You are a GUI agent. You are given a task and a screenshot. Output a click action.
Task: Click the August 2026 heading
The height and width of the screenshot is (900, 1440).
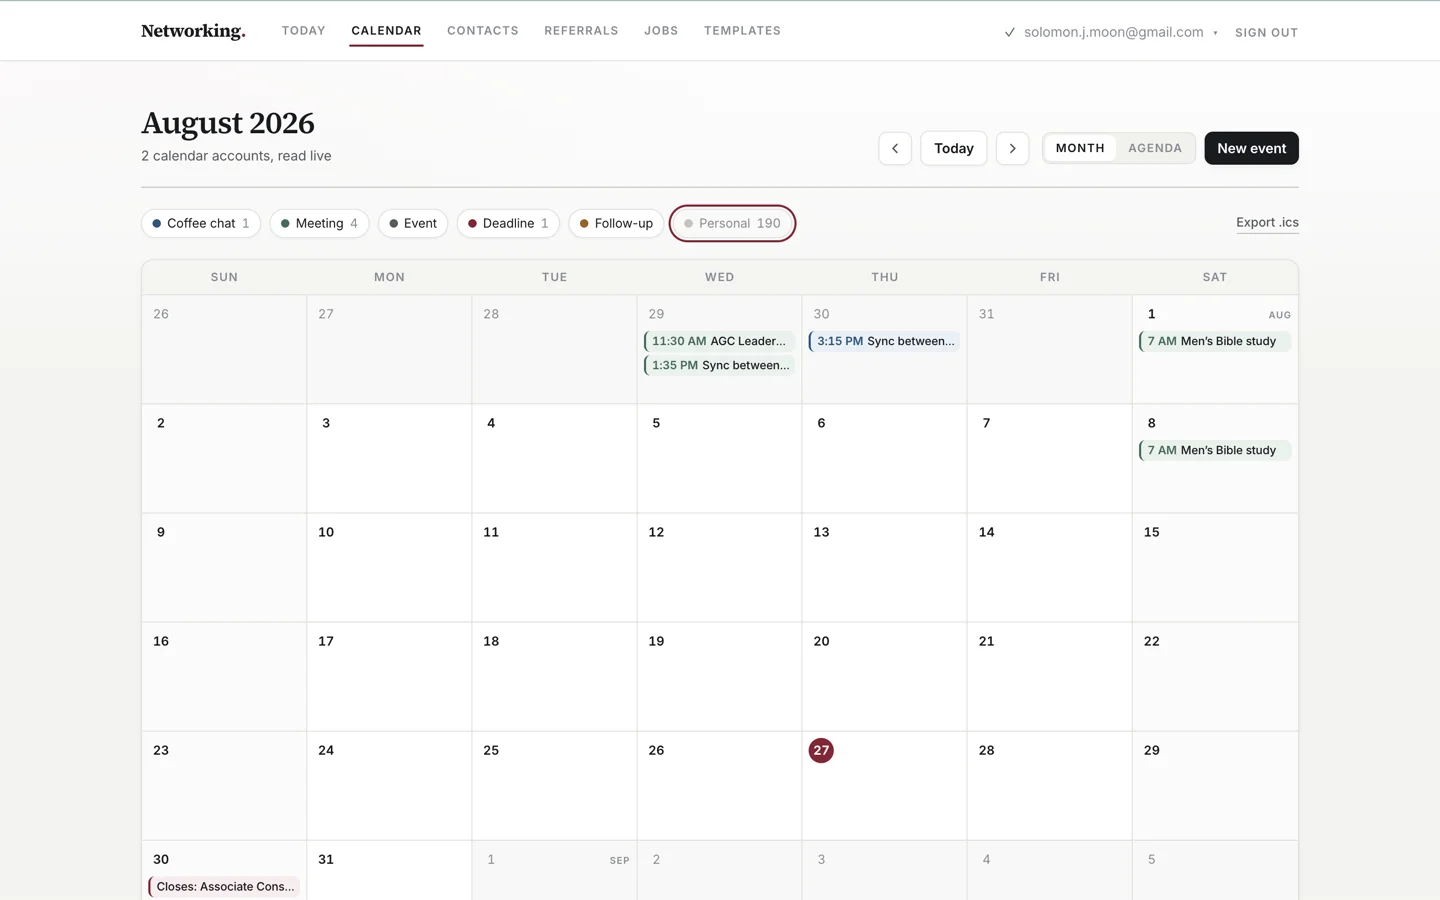(x=228, y=123)
